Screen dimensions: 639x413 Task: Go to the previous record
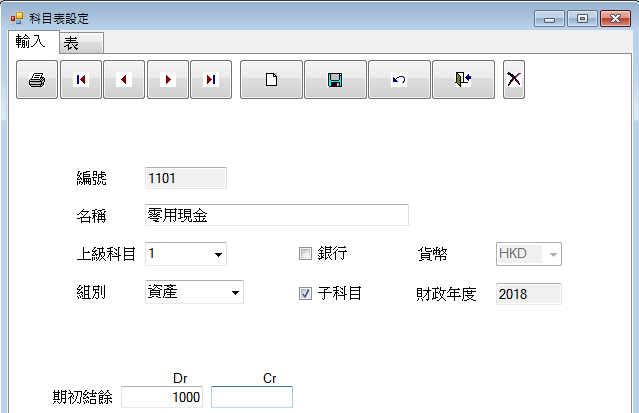[124, 80]
